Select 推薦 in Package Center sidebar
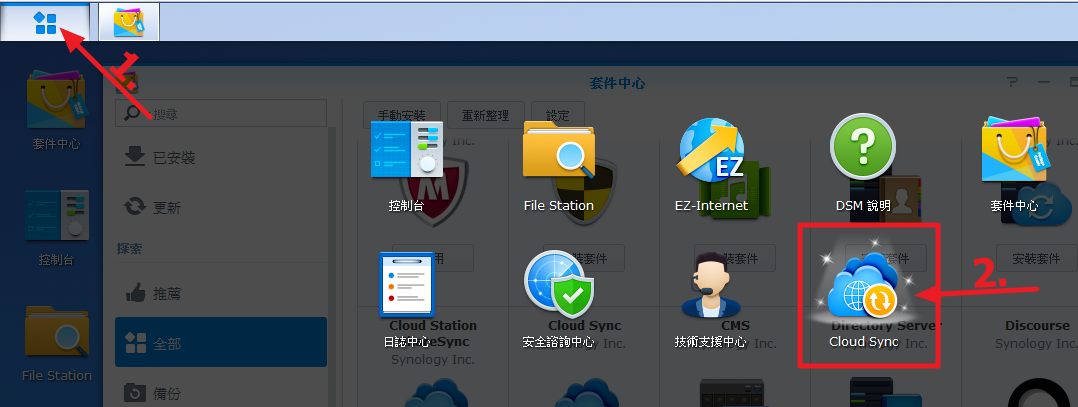Image resolution: width=1078 pixels, height=407 pixels. 221,294
